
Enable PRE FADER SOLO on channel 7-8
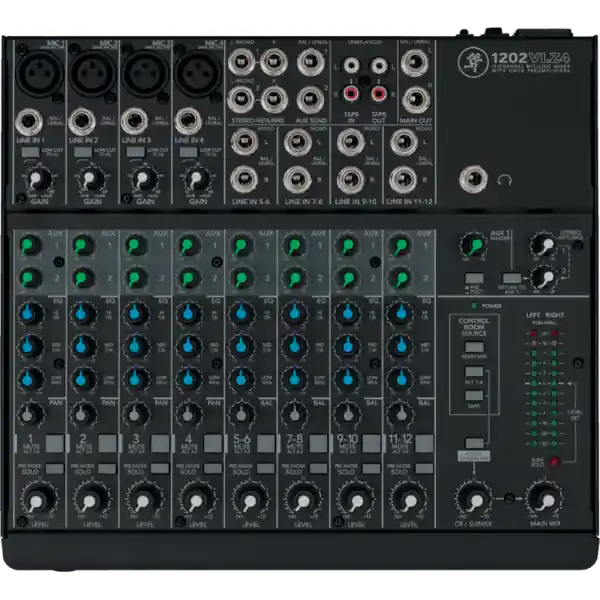point(318,469)
